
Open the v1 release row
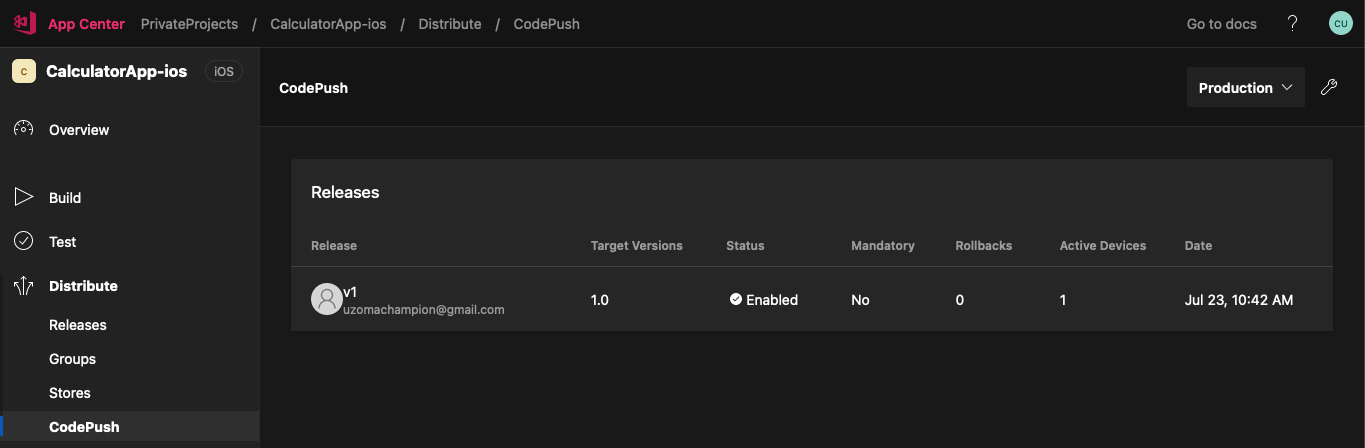coord(812,299)
